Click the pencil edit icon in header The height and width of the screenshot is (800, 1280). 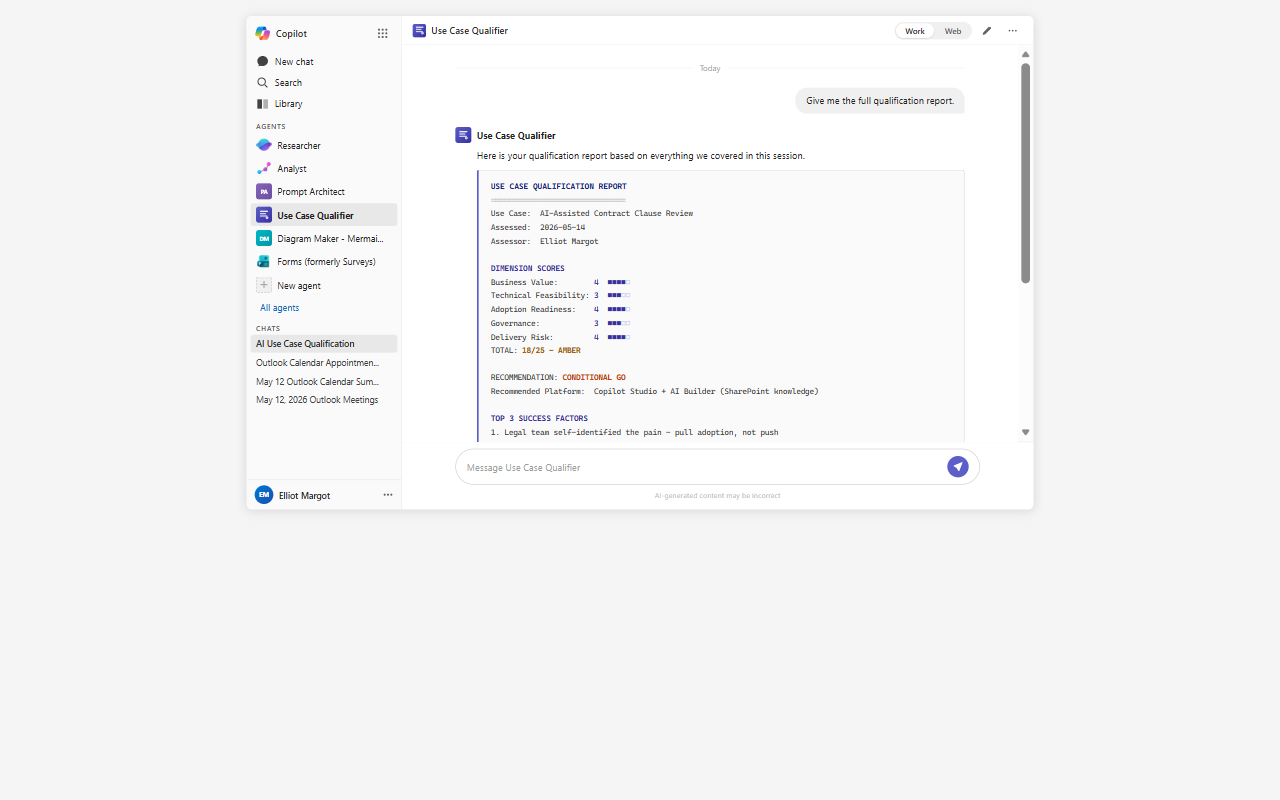[x=987, y=31]
